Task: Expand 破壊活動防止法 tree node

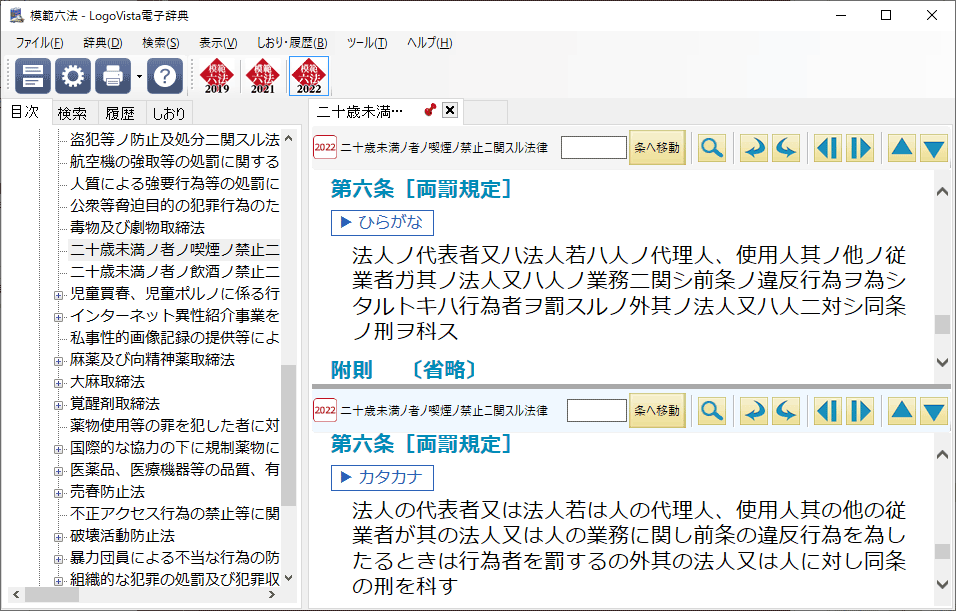Action: coord(58,537)
